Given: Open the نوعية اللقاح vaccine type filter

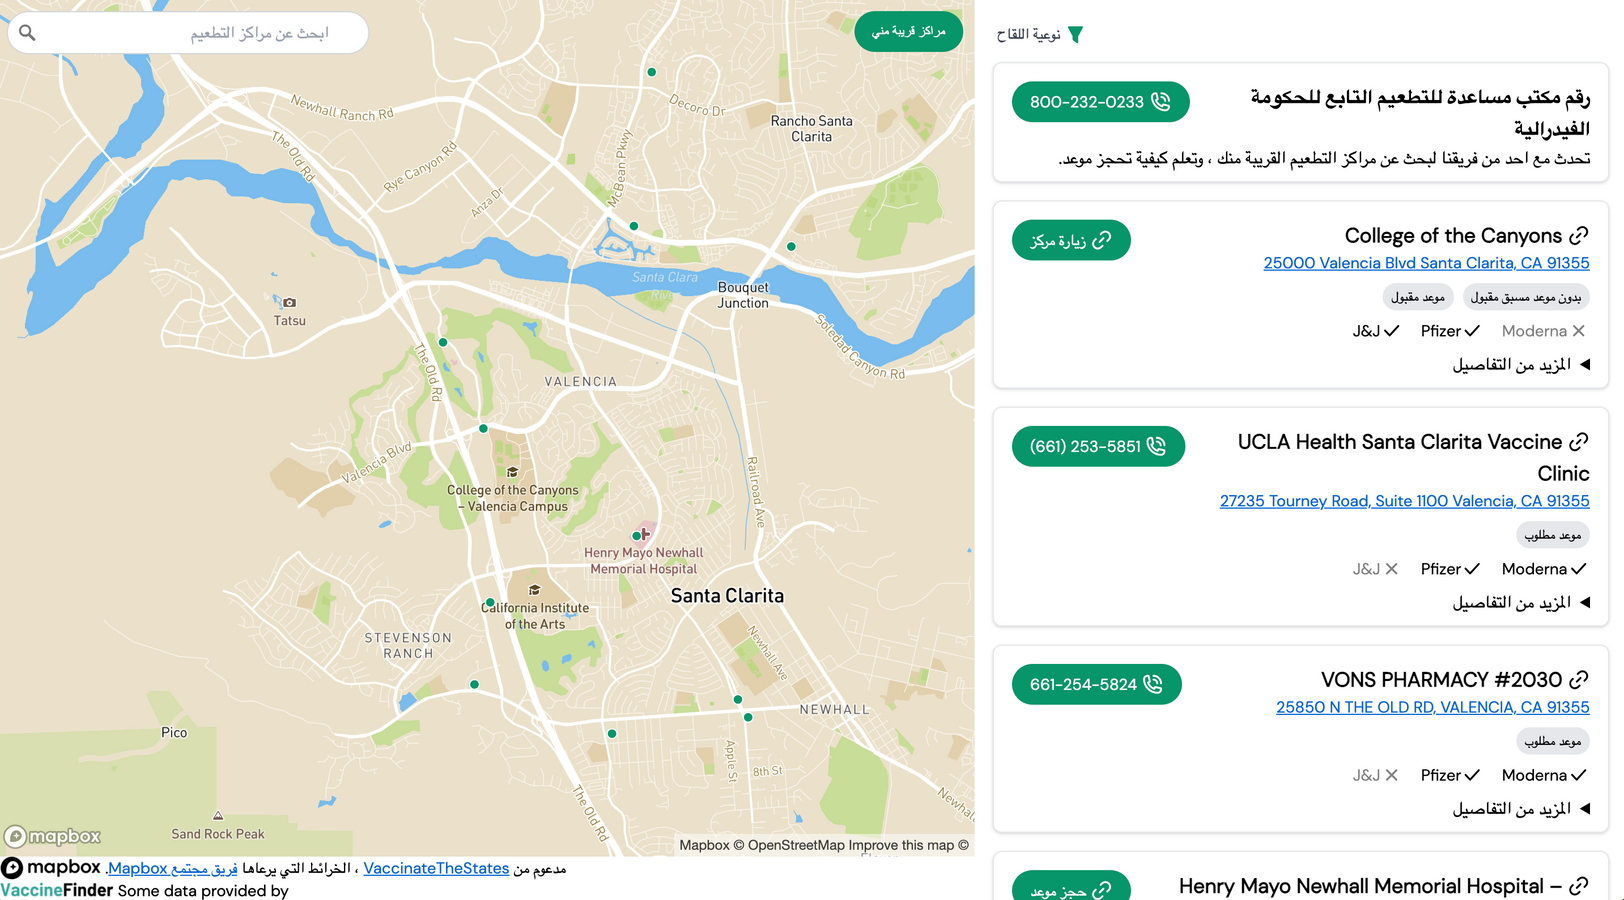Looking at the screenshot, I should (x=1040, y=35).
